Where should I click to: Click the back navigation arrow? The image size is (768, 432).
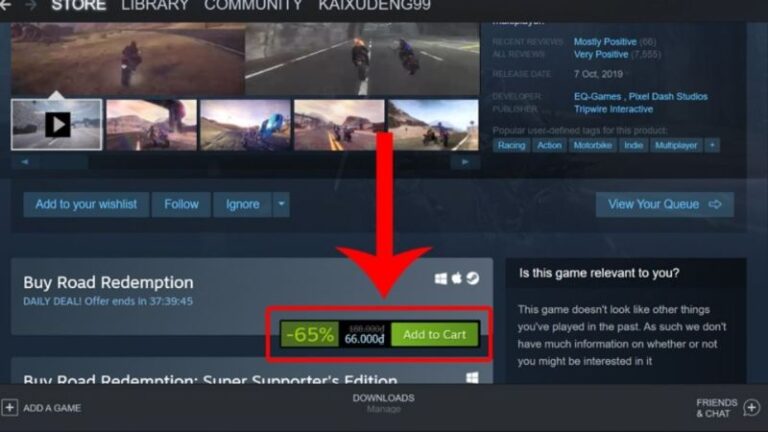click(5, 5)
